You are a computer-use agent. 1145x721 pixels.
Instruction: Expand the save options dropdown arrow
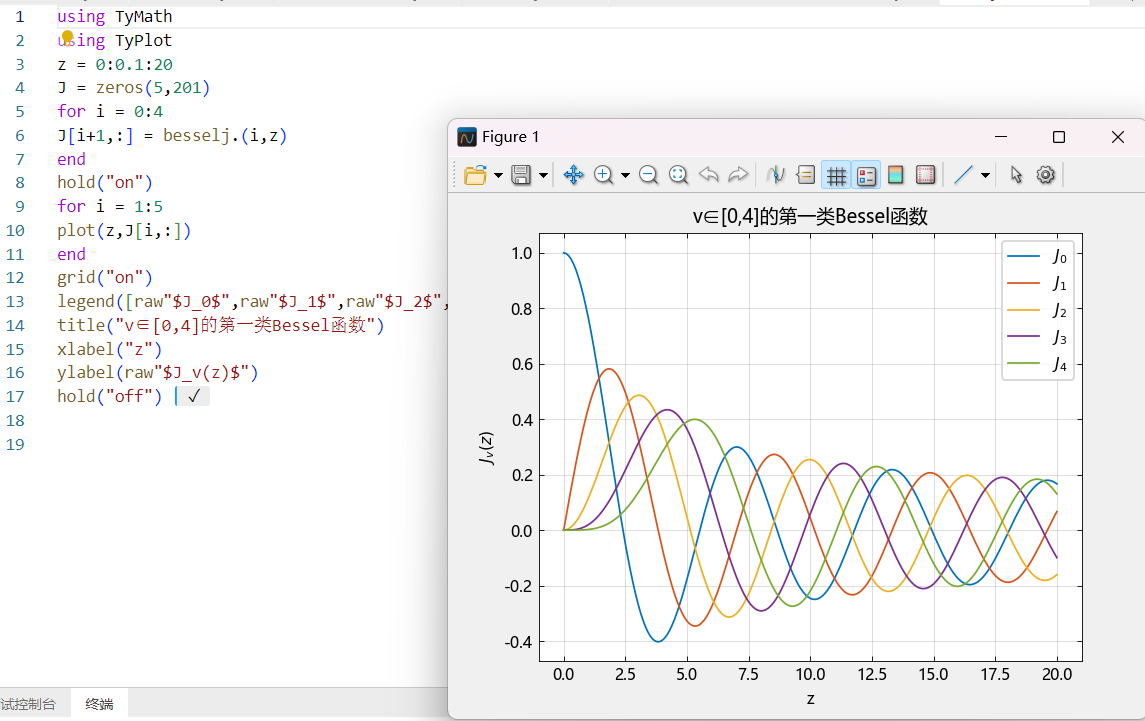[x=543, y=175]
